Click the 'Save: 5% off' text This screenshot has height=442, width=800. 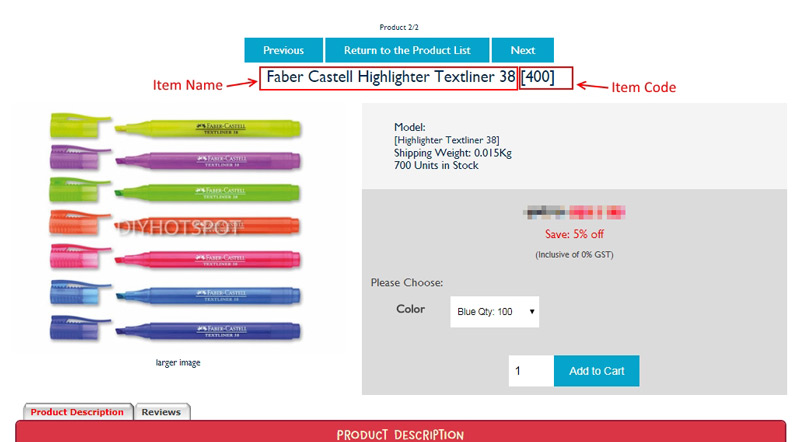[x=574, y=234]
